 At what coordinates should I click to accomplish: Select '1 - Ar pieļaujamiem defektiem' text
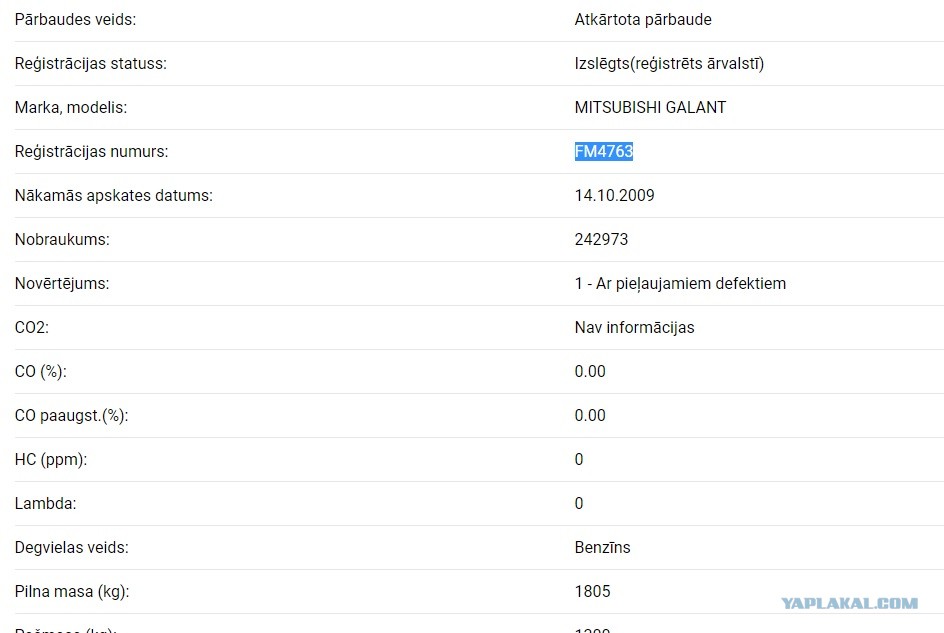[x=680, y=284]
